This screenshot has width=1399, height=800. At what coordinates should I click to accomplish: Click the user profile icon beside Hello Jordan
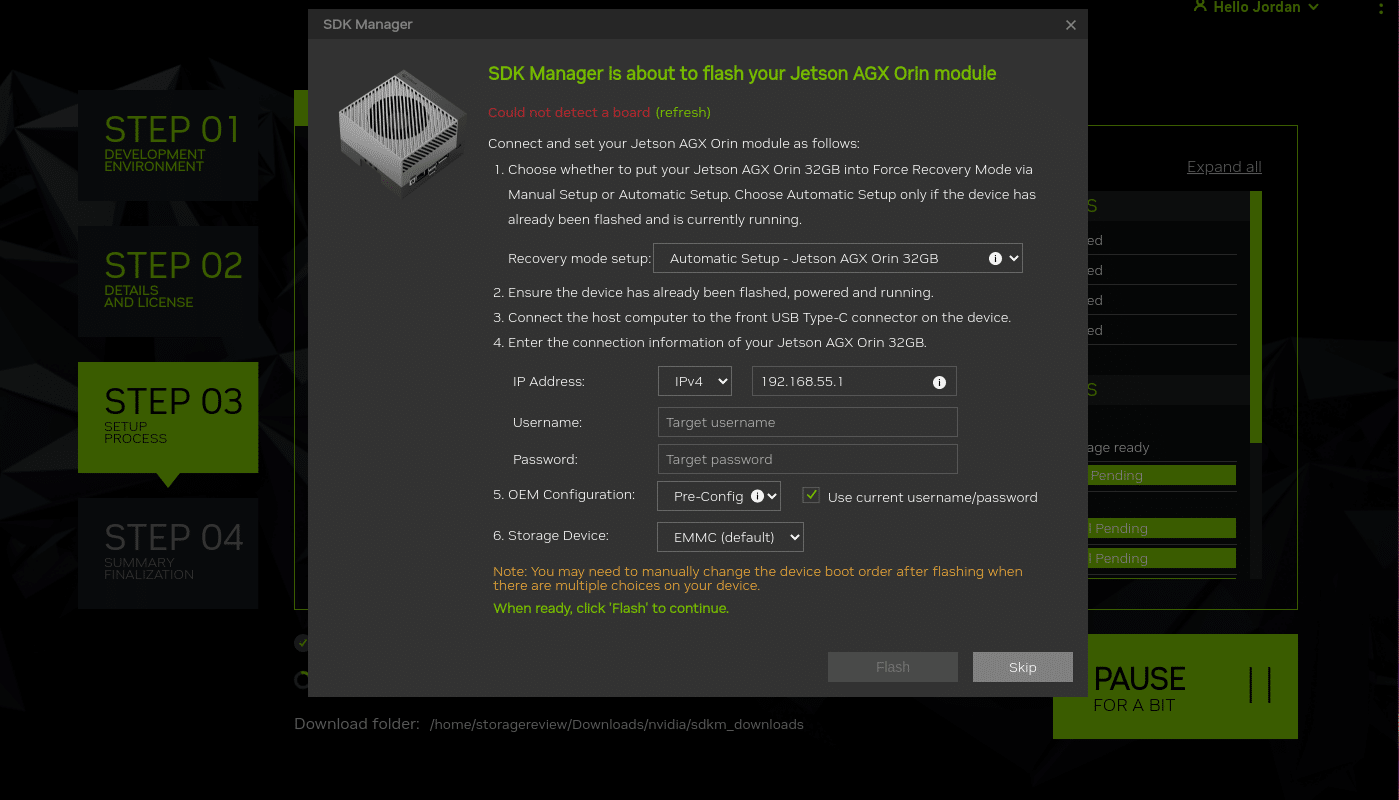point(1200,6)
